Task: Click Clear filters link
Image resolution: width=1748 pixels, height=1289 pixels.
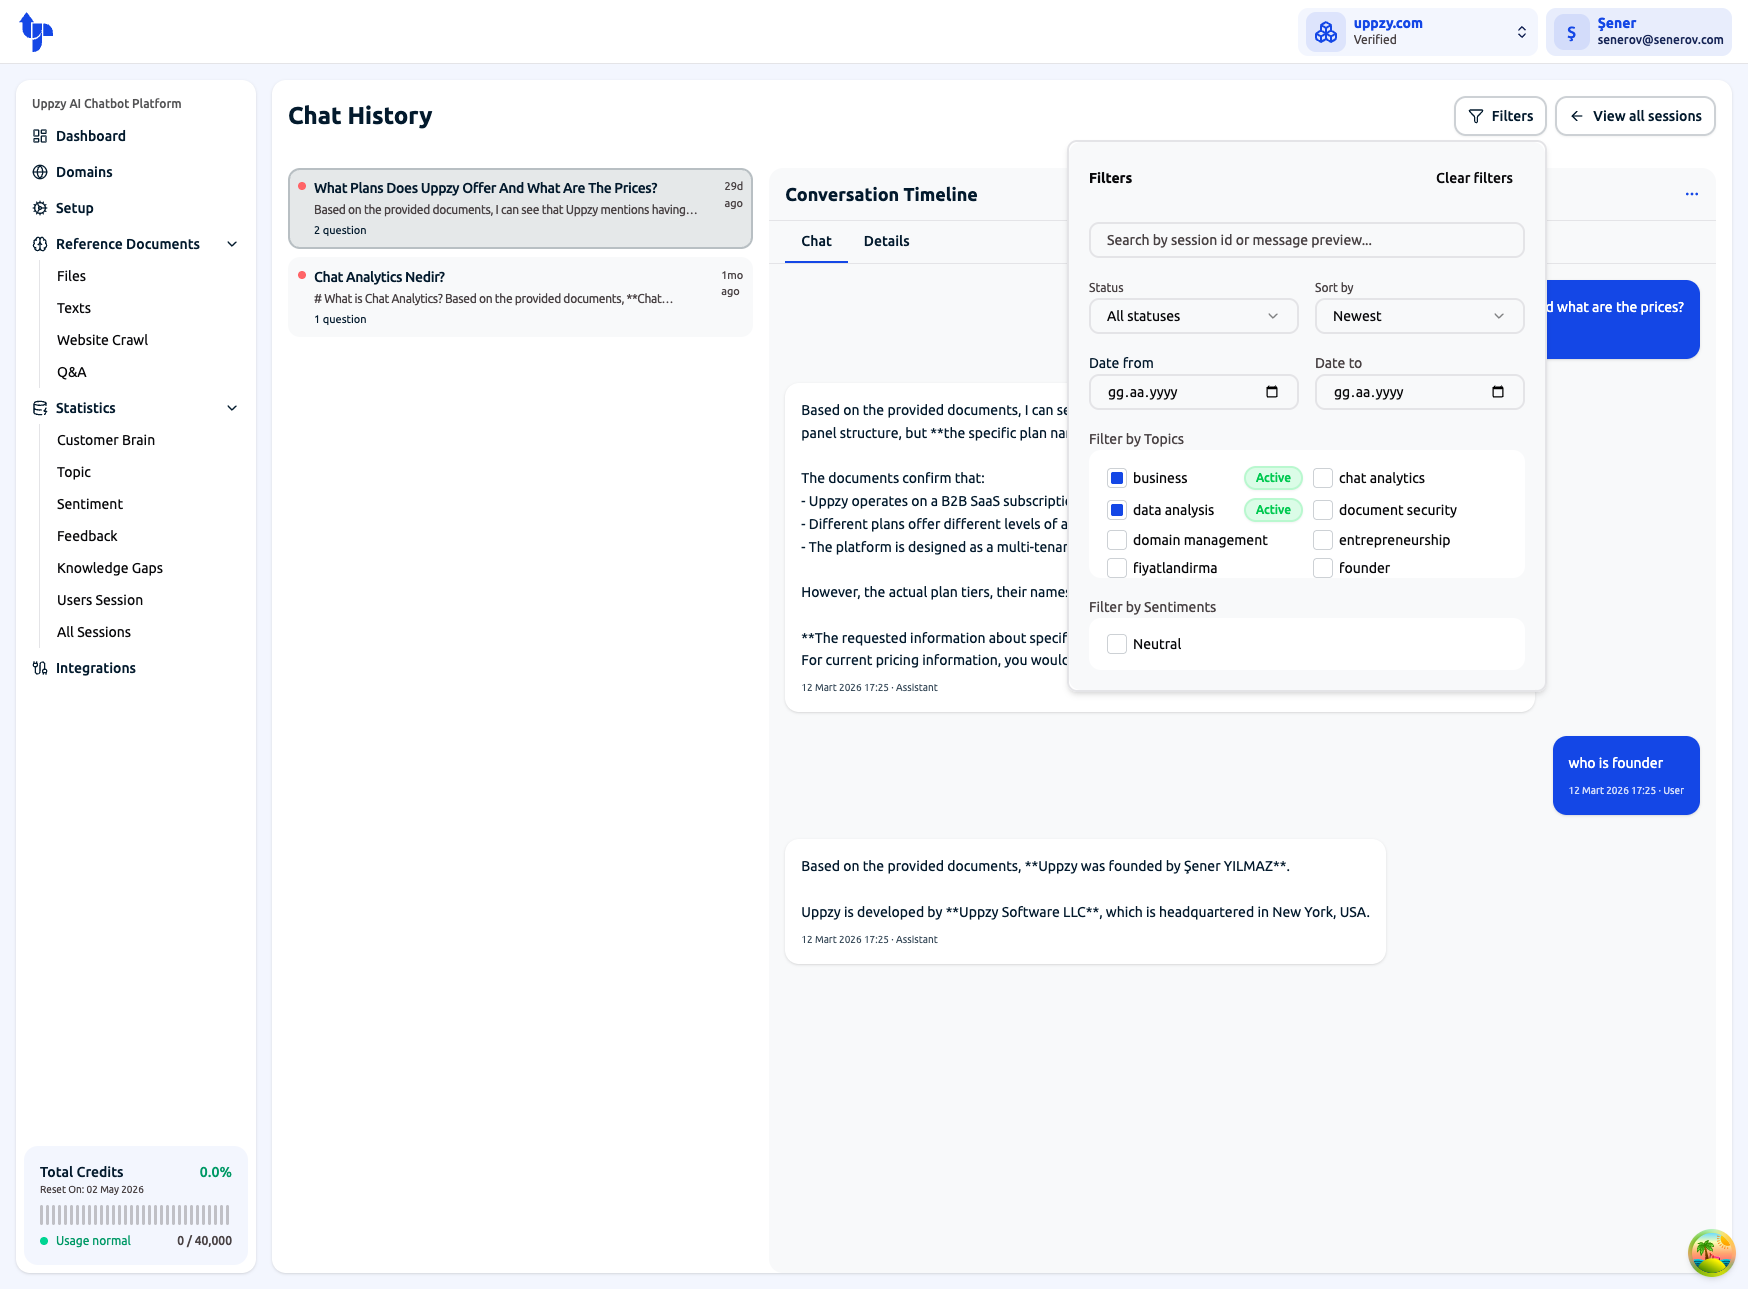Action: (1474, 178)
